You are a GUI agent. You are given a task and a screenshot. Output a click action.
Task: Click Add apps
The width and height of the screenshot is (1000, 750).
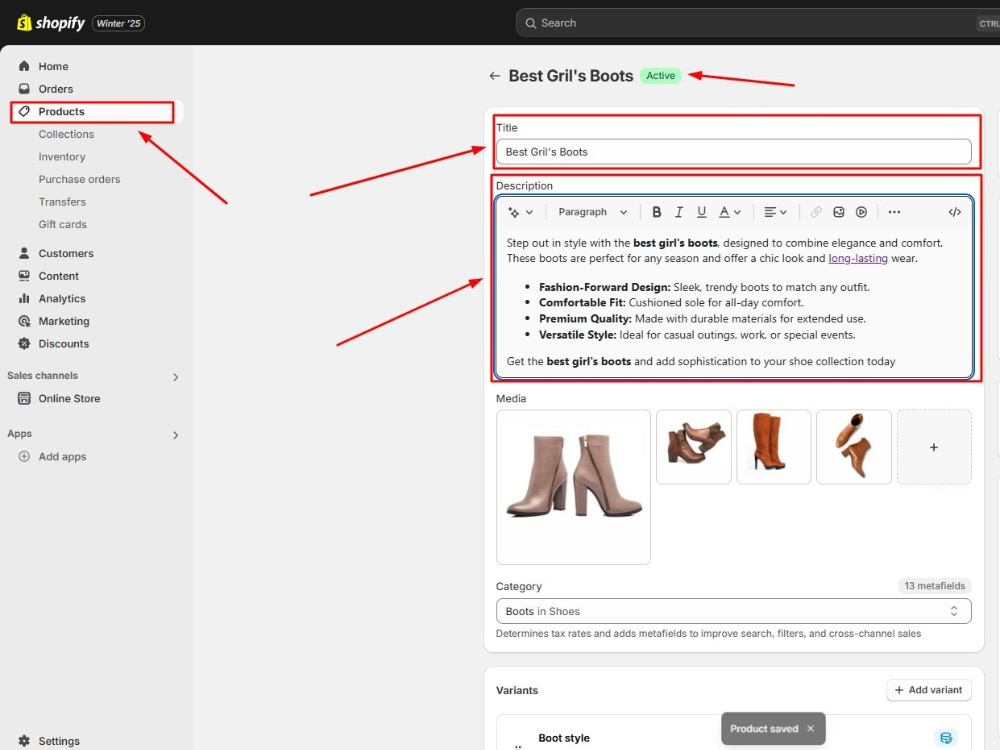click(62, 457)
